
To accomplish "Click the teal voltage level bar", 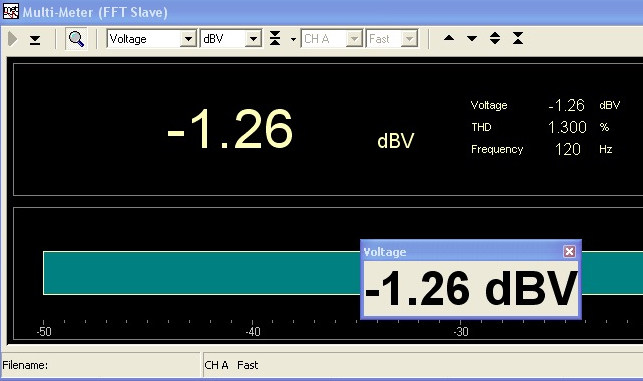I will coord(201,273).
